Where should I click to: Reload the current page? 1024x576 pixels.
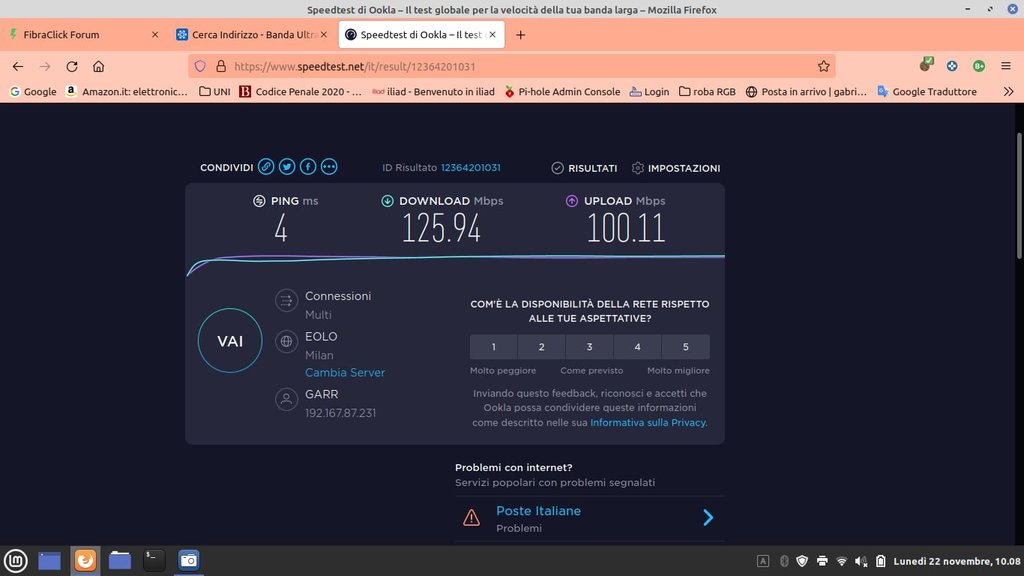(x=72, y=66)
